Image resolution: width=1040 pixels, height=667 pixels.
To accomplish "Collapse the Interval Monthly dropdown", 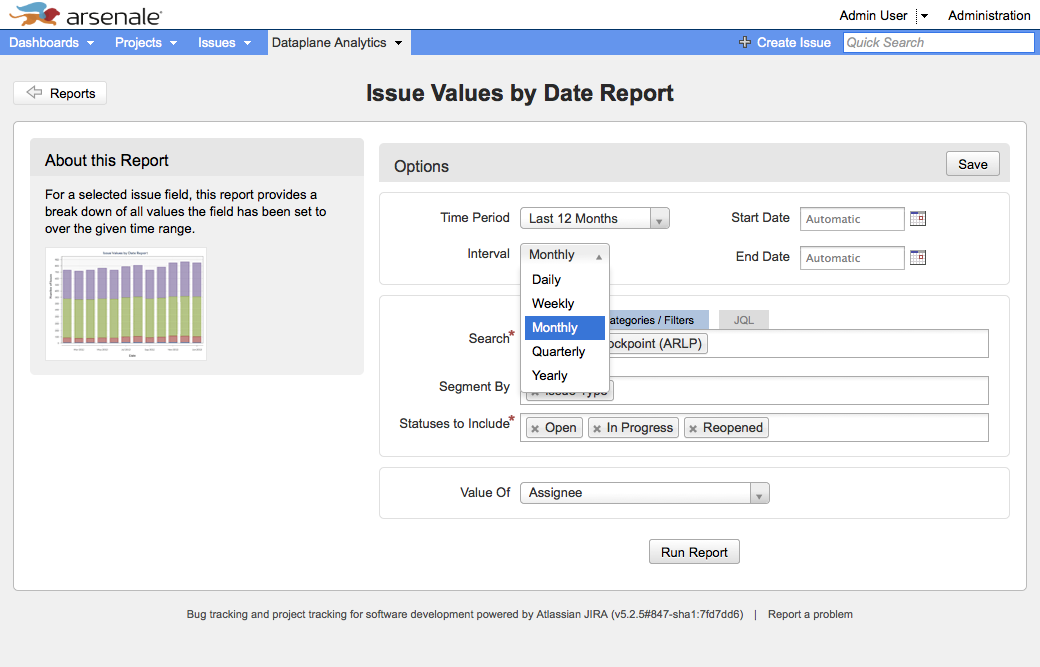I will [x=564, y=255].
